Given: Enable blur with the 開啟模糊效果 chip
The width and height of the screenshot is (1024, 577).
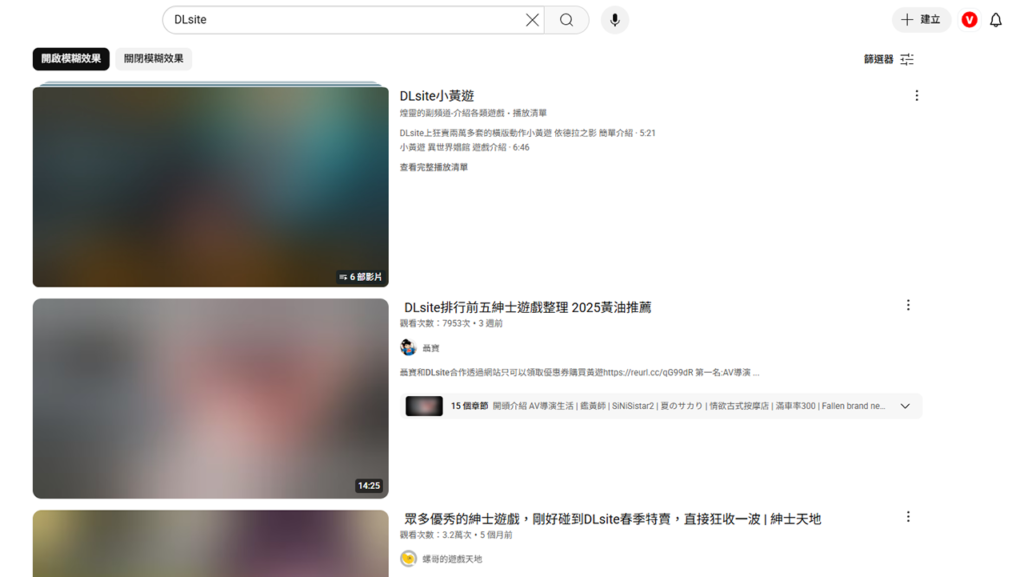Looking at the screenshot, I should (x=69, y=58).
